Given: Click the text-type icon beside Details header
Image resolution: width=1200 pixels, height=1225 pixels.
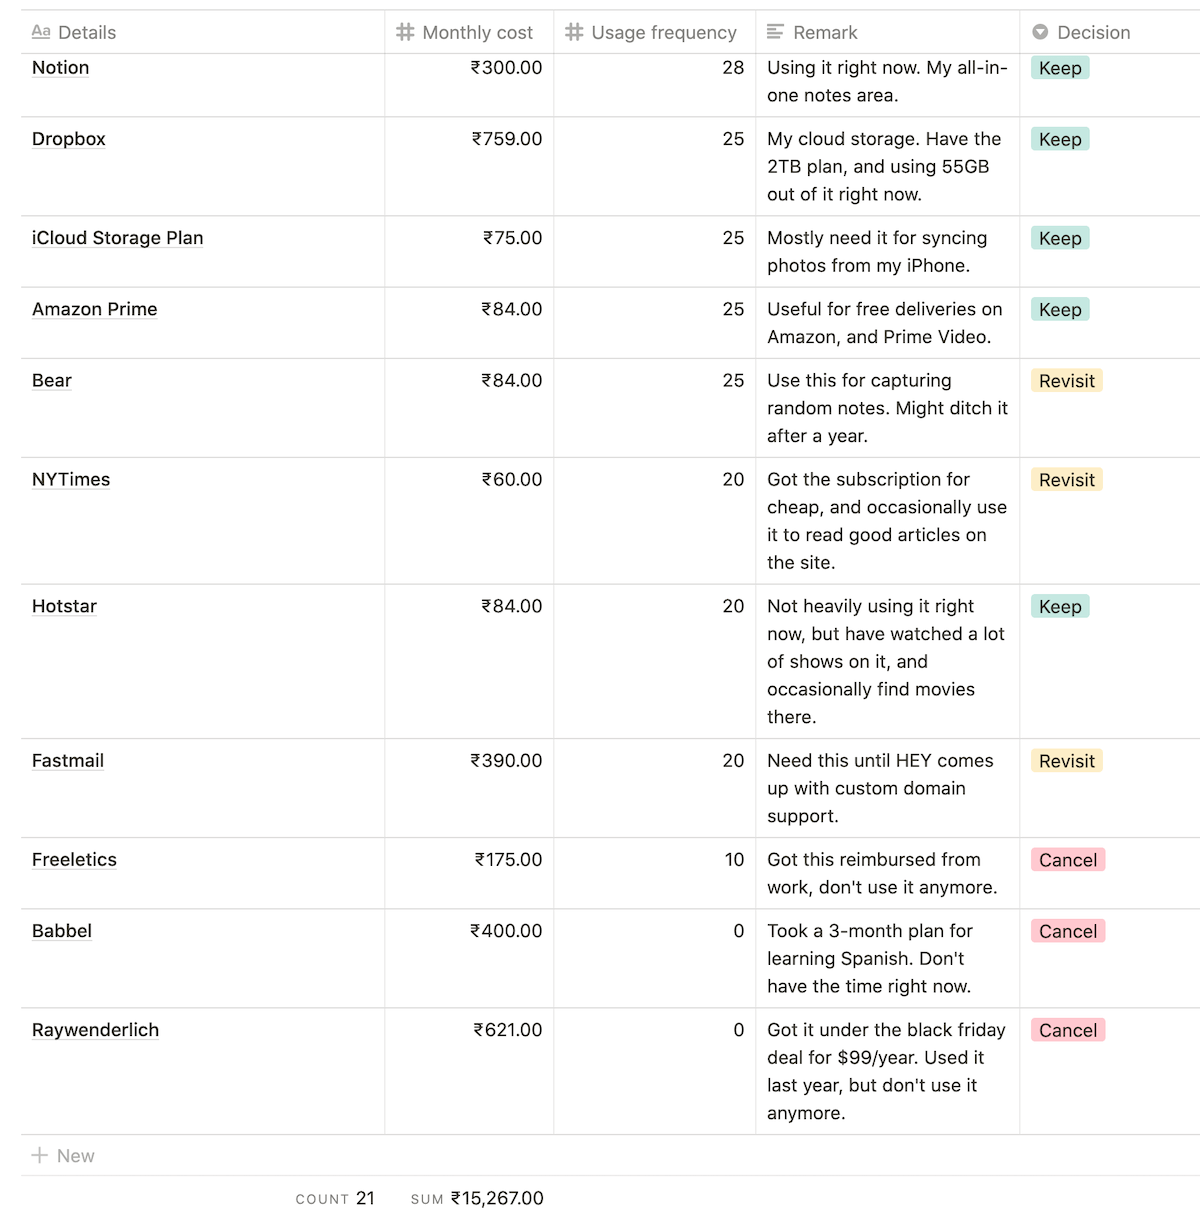Looking at the screenshot, I should click(x=41, y=32).
